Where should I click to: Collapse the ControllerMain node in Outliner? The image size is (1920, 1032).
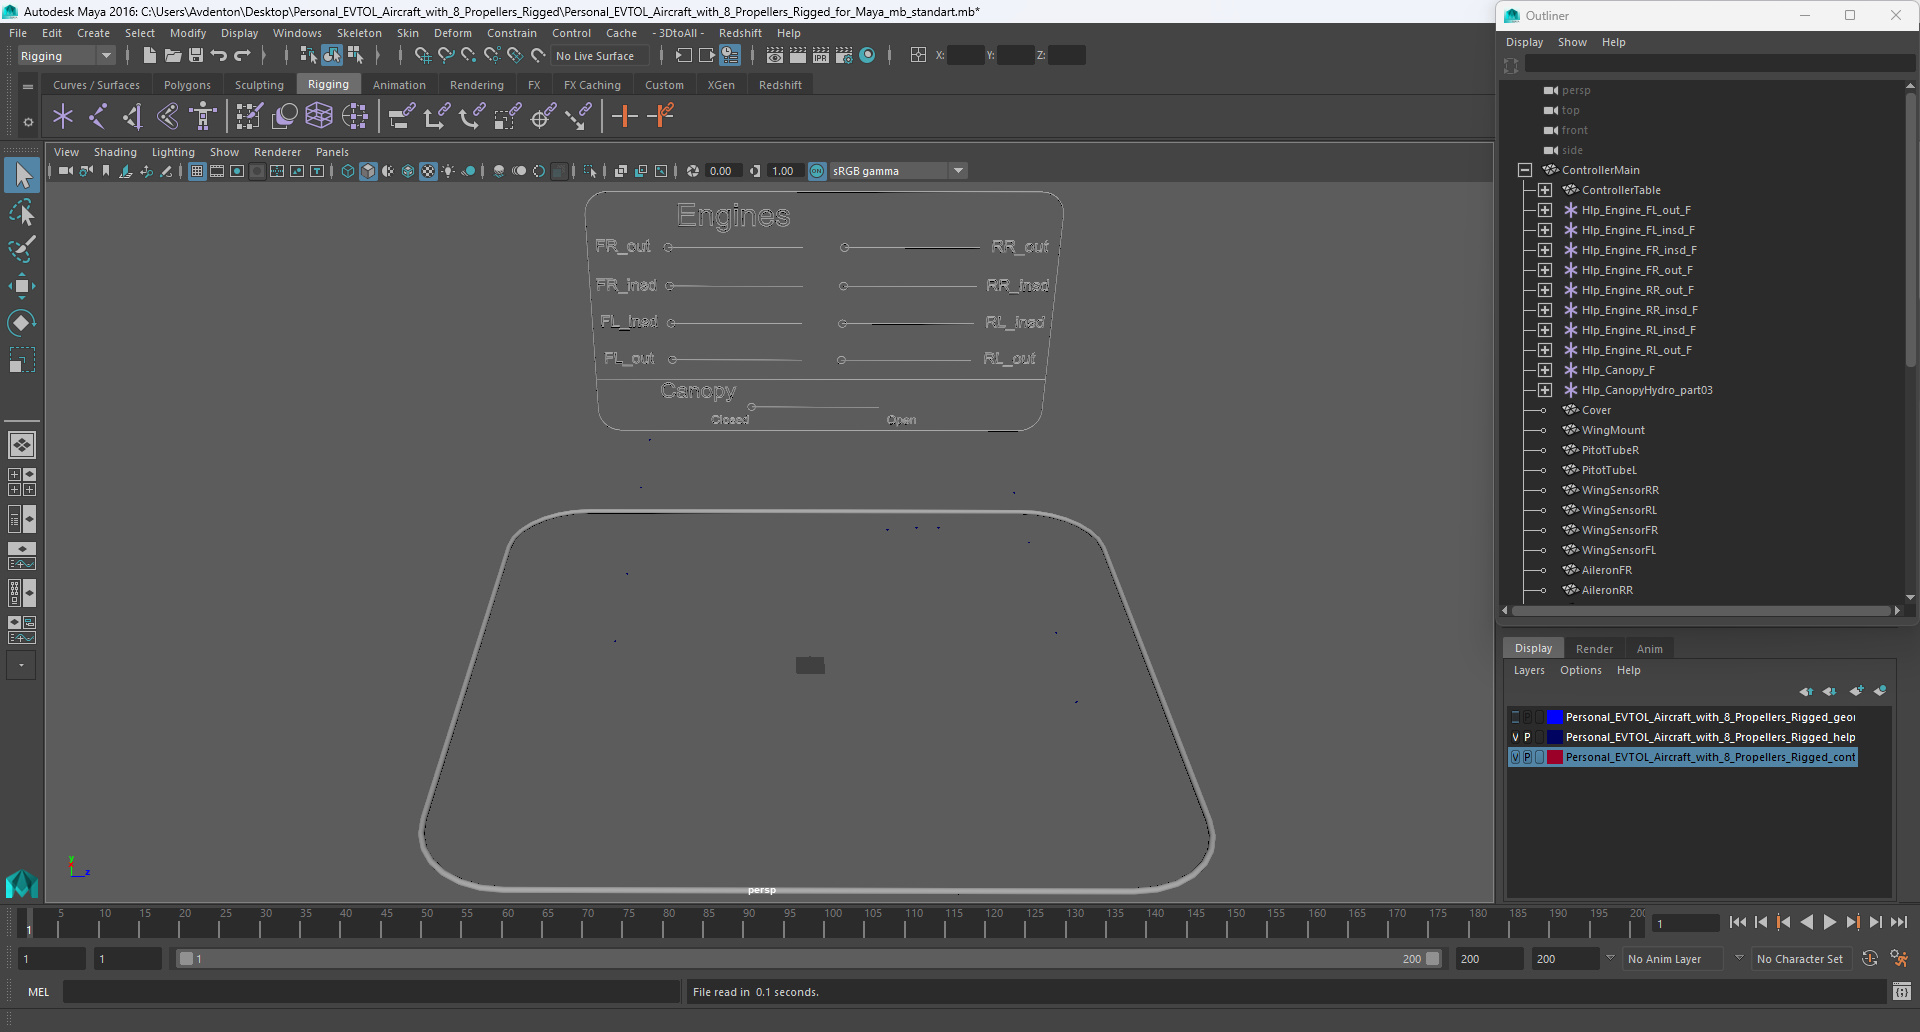click(1525, 170)
